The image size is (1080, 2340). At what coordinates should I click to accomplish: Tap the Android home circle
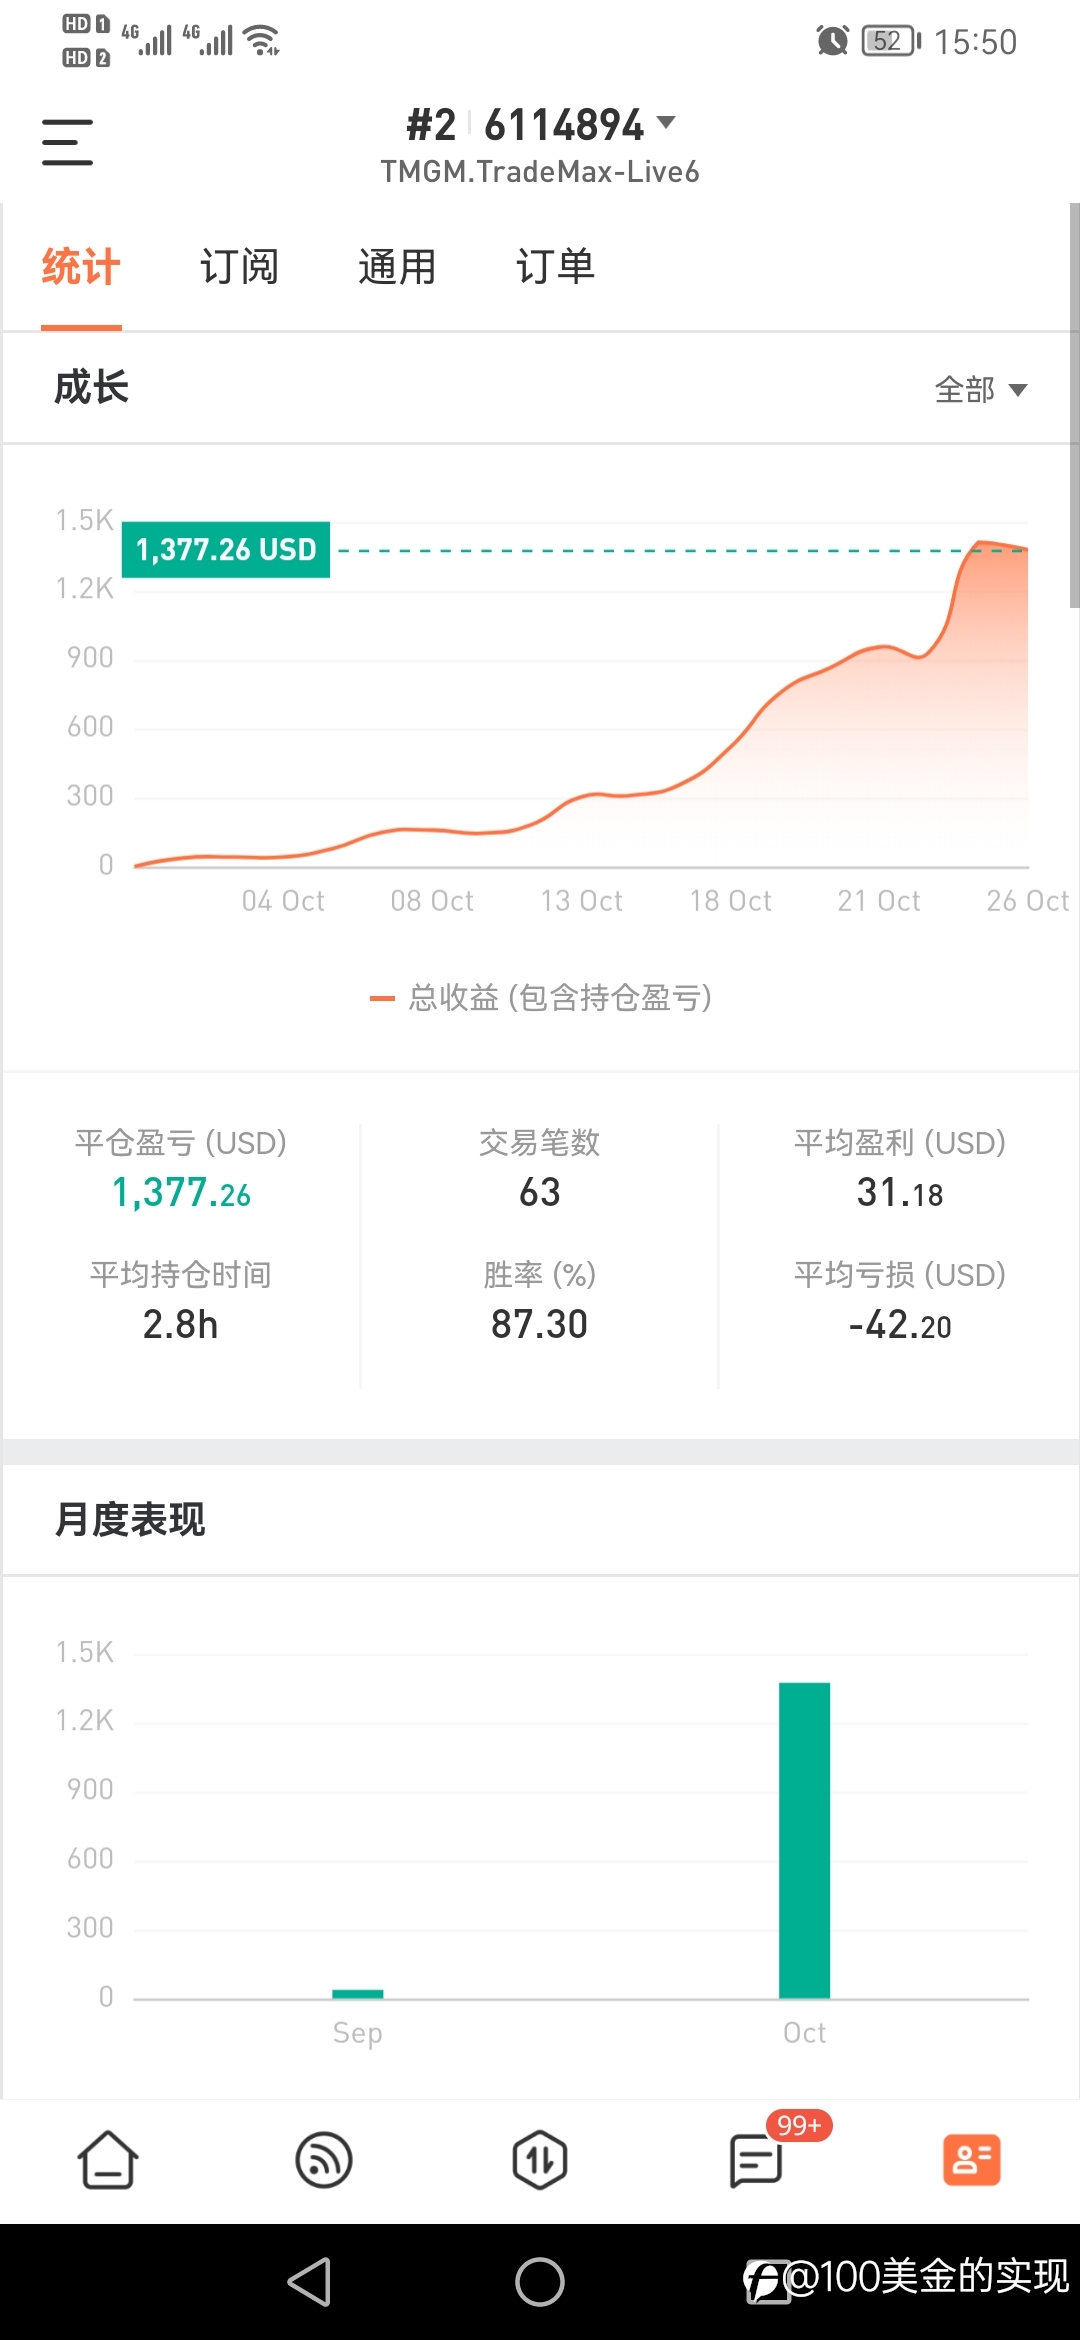pos(540,2282)
